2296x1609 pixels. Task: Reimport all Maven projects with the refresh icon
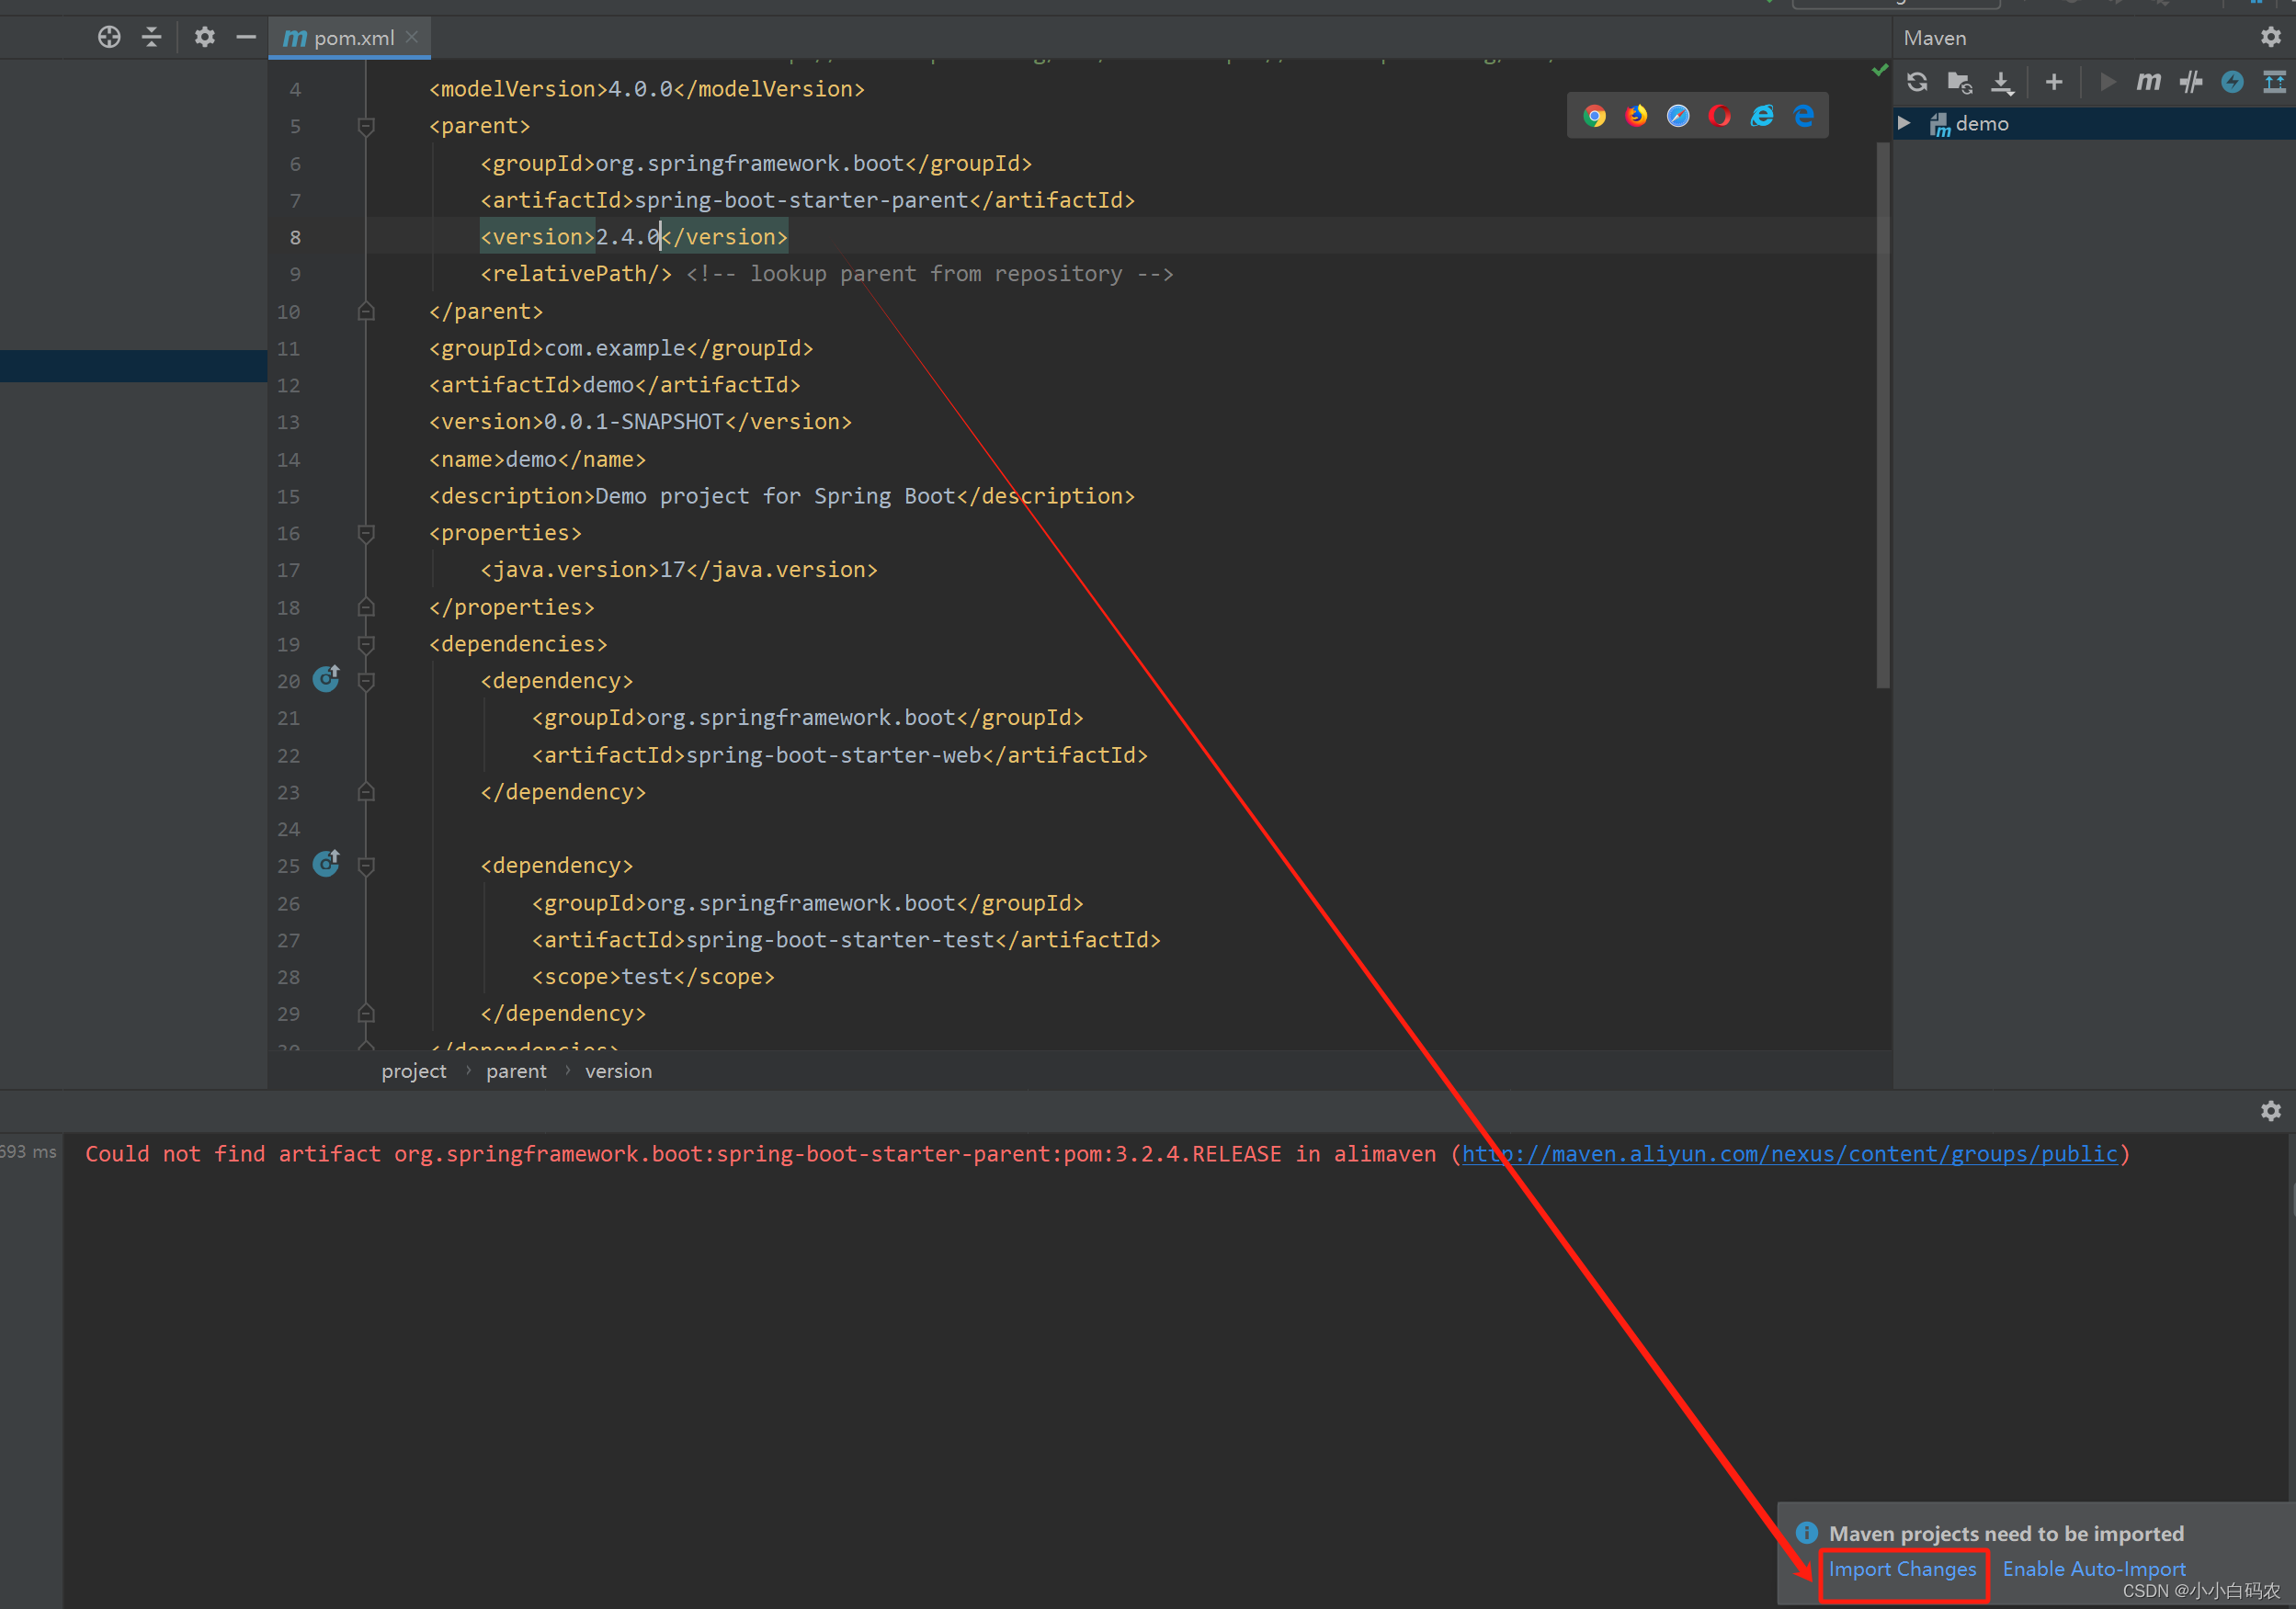(x=1917, y=82)
